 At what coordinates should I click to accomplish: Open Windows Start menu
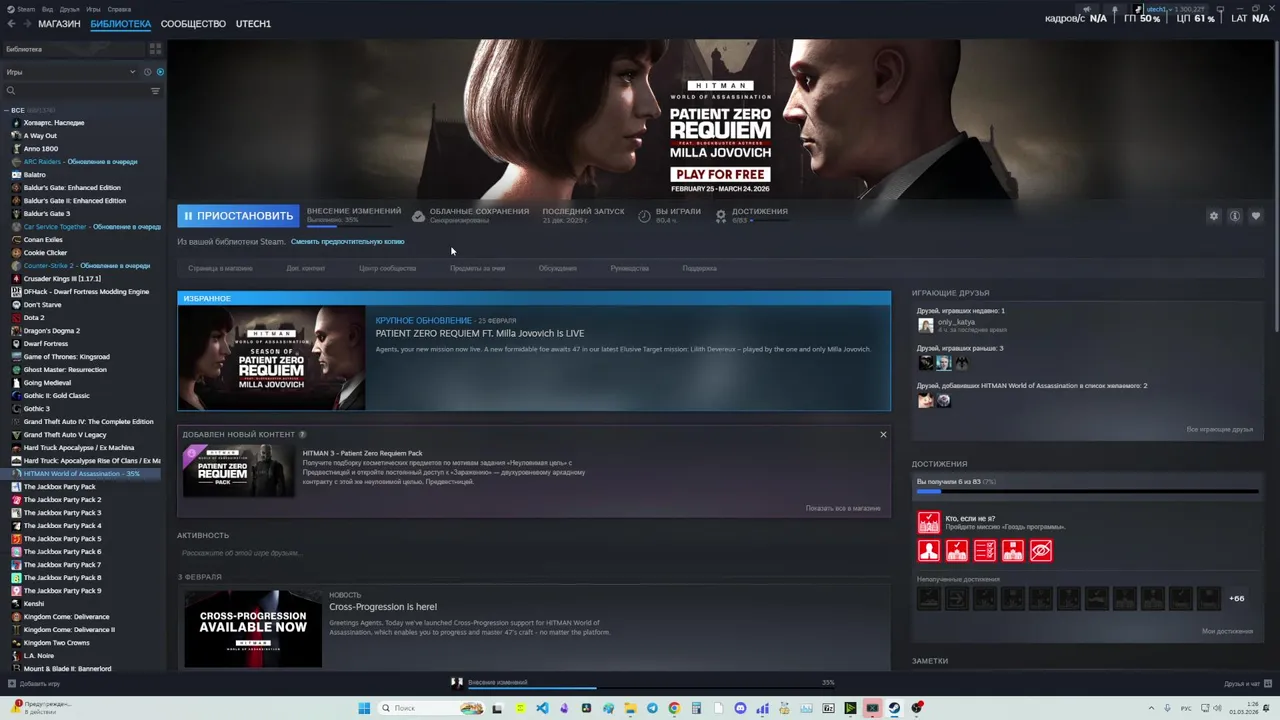(x=364, y=708)
